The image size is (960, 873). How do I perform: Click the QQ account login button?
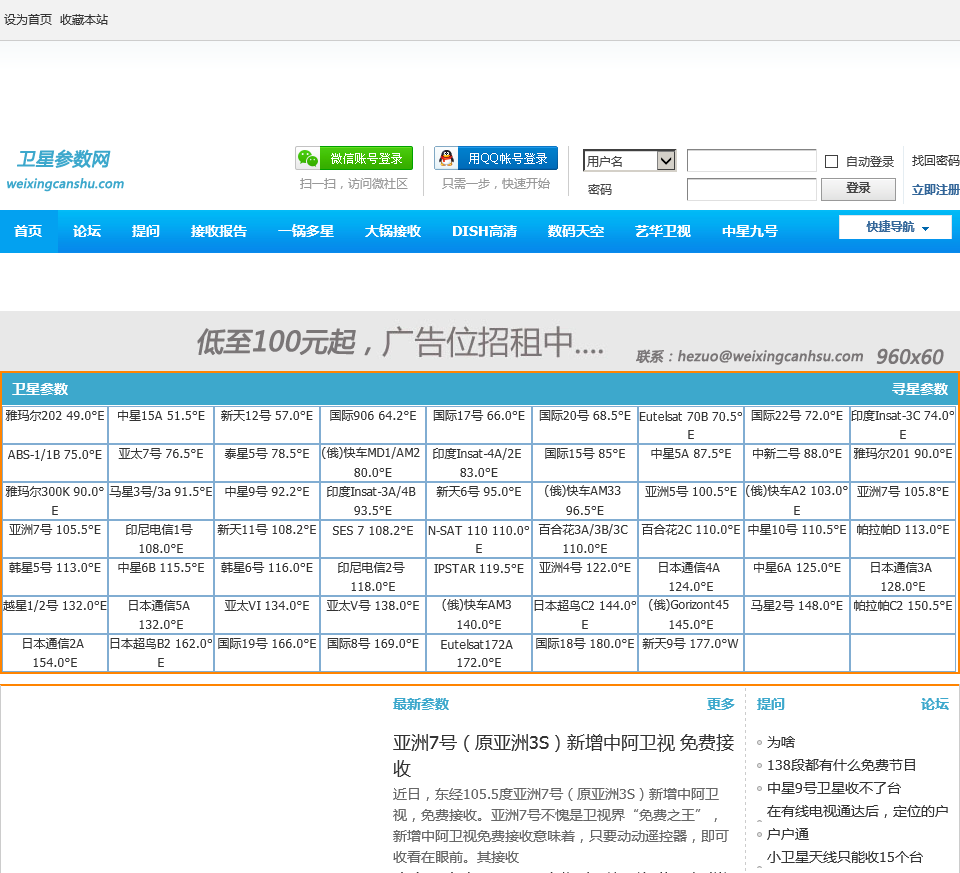496,159
